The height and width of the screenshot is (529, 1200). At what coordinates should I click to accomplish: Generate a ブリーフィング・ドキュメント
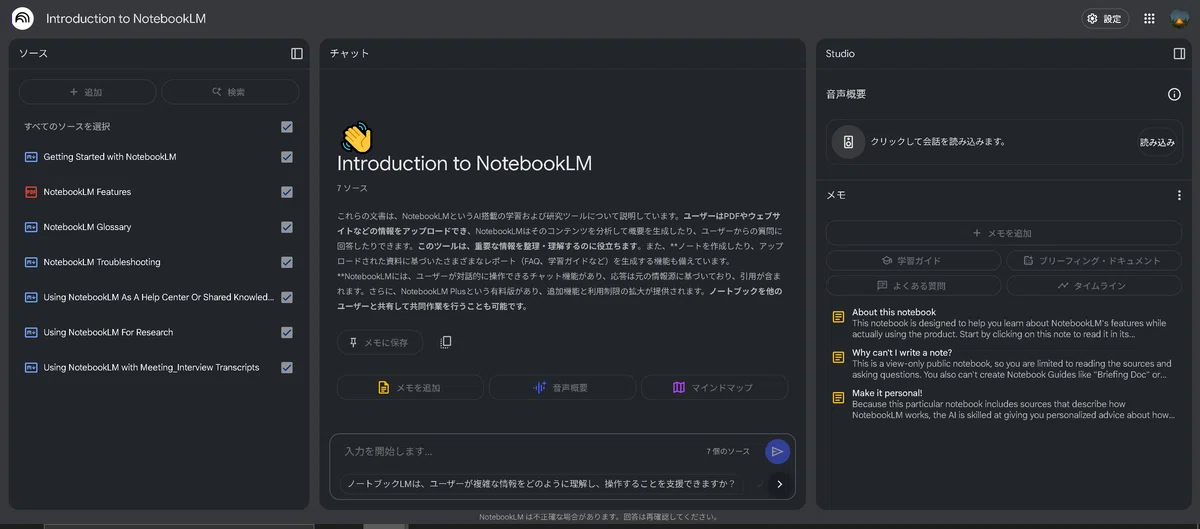[1094, 260]
